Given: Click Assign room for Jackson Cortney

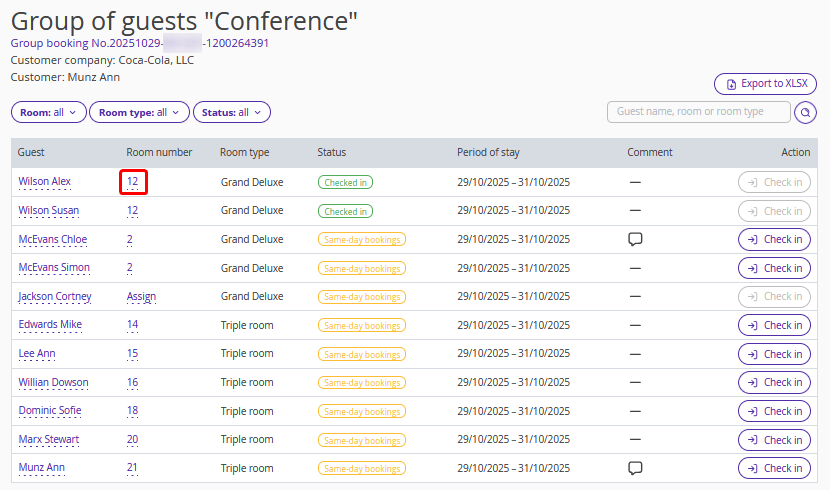Looking at the screenshot, I should tap(141, 297).
